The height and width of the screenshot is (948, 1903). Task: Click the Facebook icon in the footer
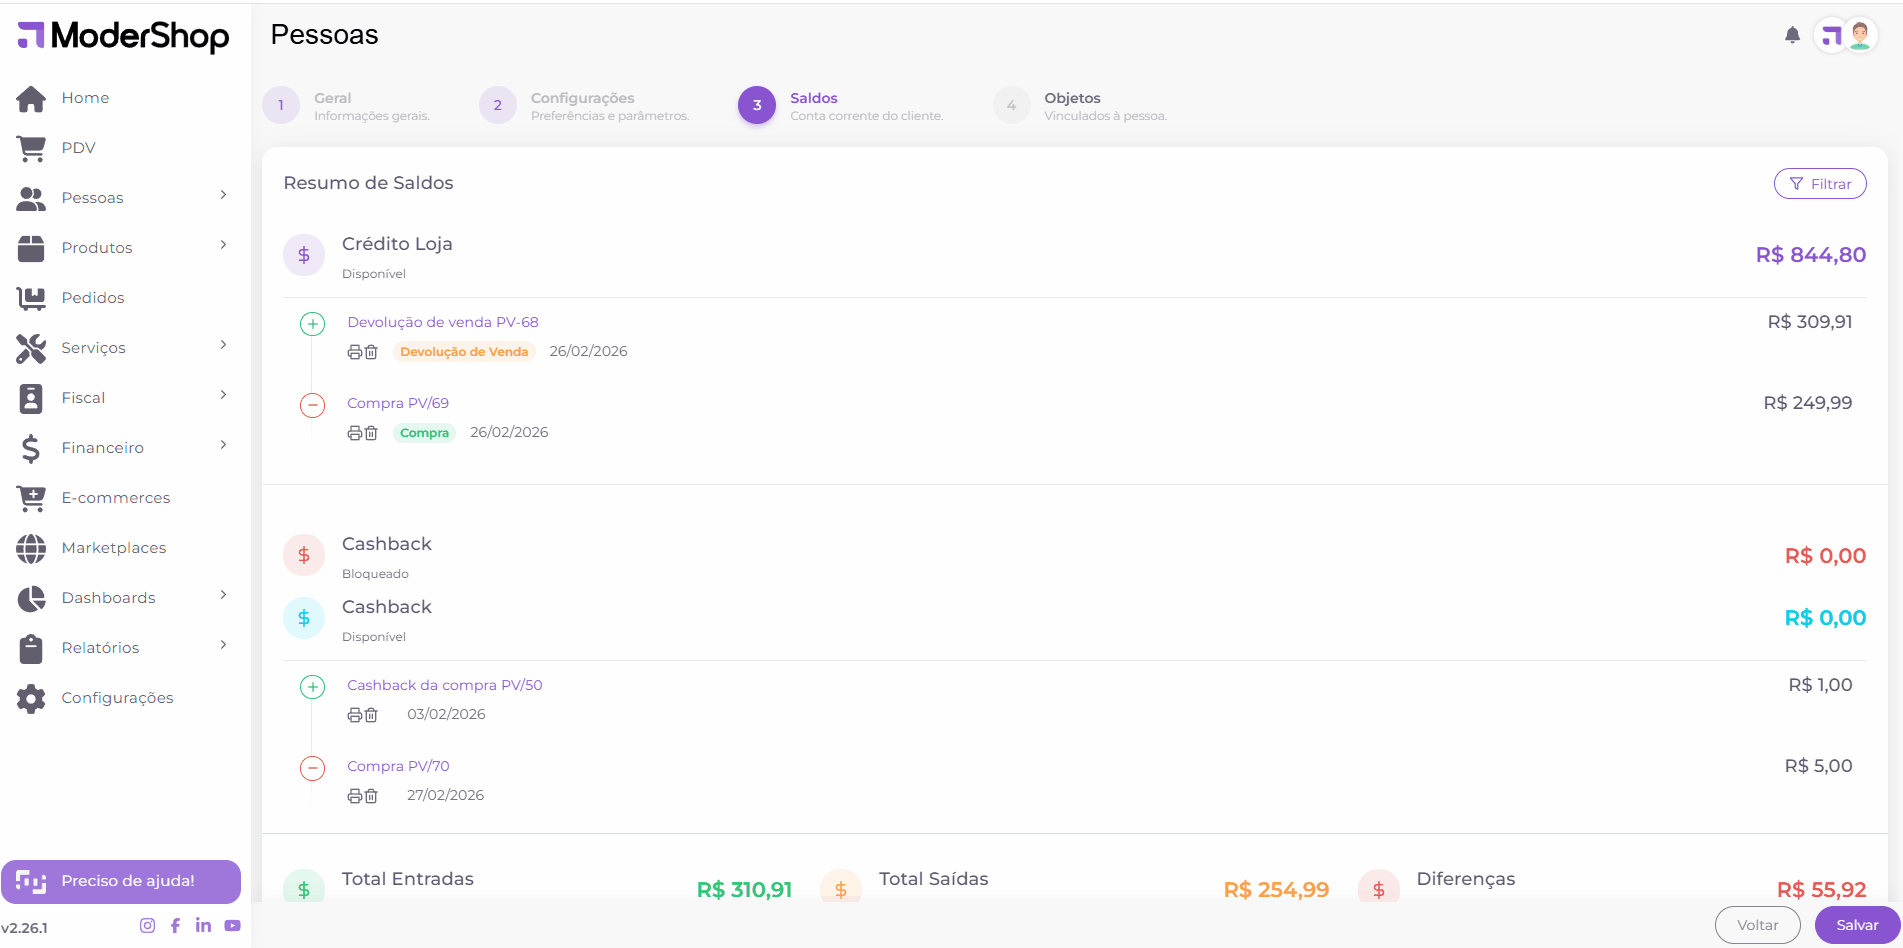click(x=175, y=926)
